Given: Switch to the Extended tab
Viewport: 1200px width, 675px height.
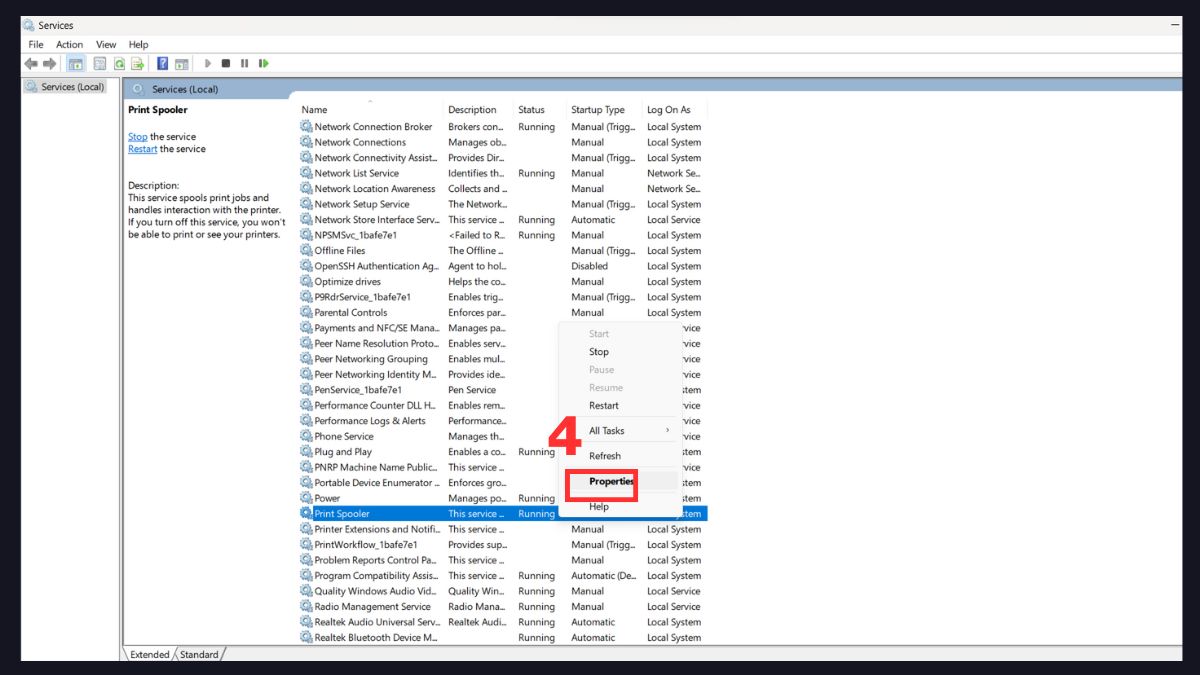Looking at the screenshot, I should 150,655.
